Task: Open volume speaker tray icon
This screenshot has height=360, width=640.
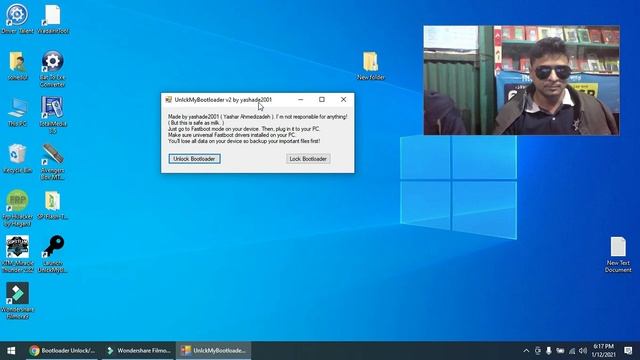Action: 583,351
